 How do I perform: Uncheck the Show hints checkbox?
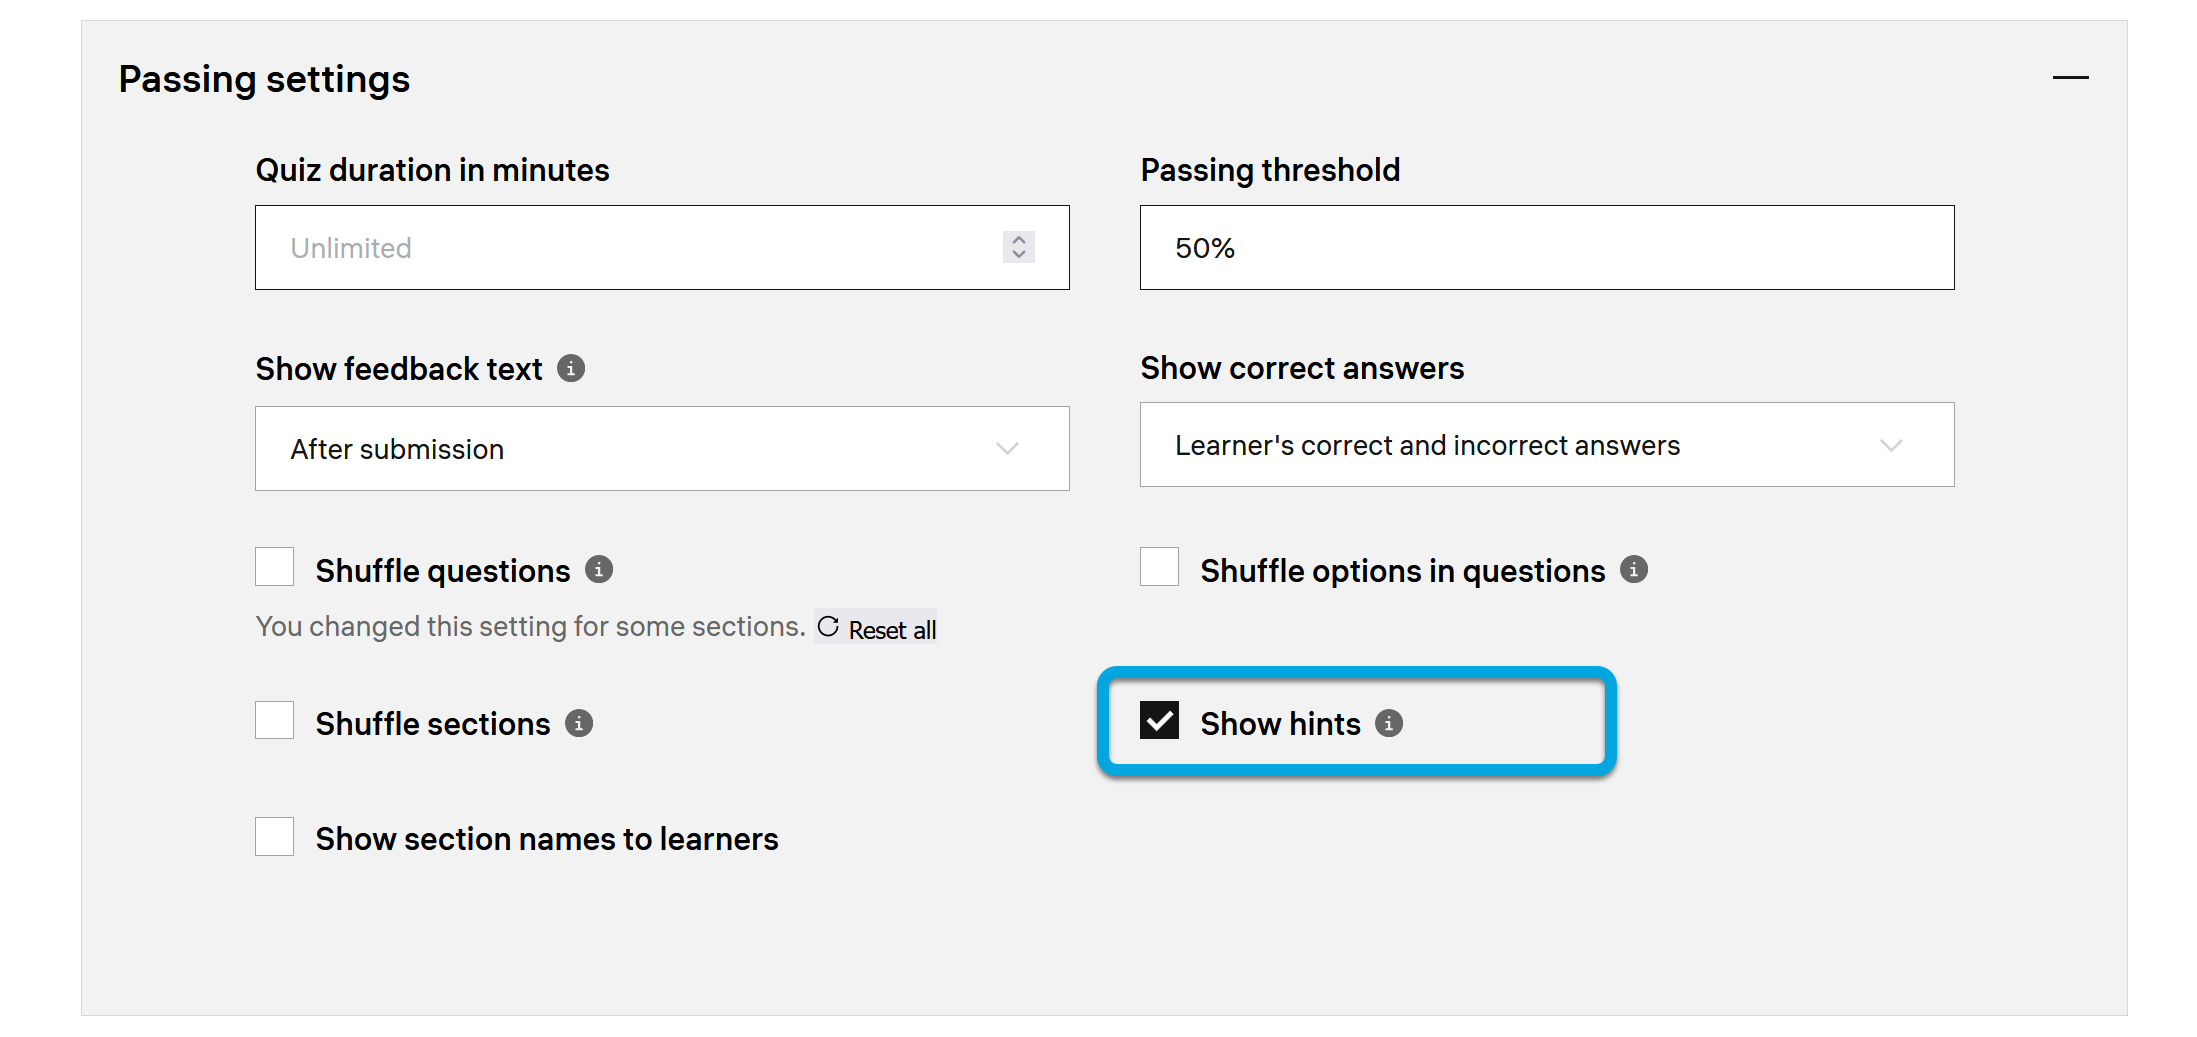[x=1160, y=720]
